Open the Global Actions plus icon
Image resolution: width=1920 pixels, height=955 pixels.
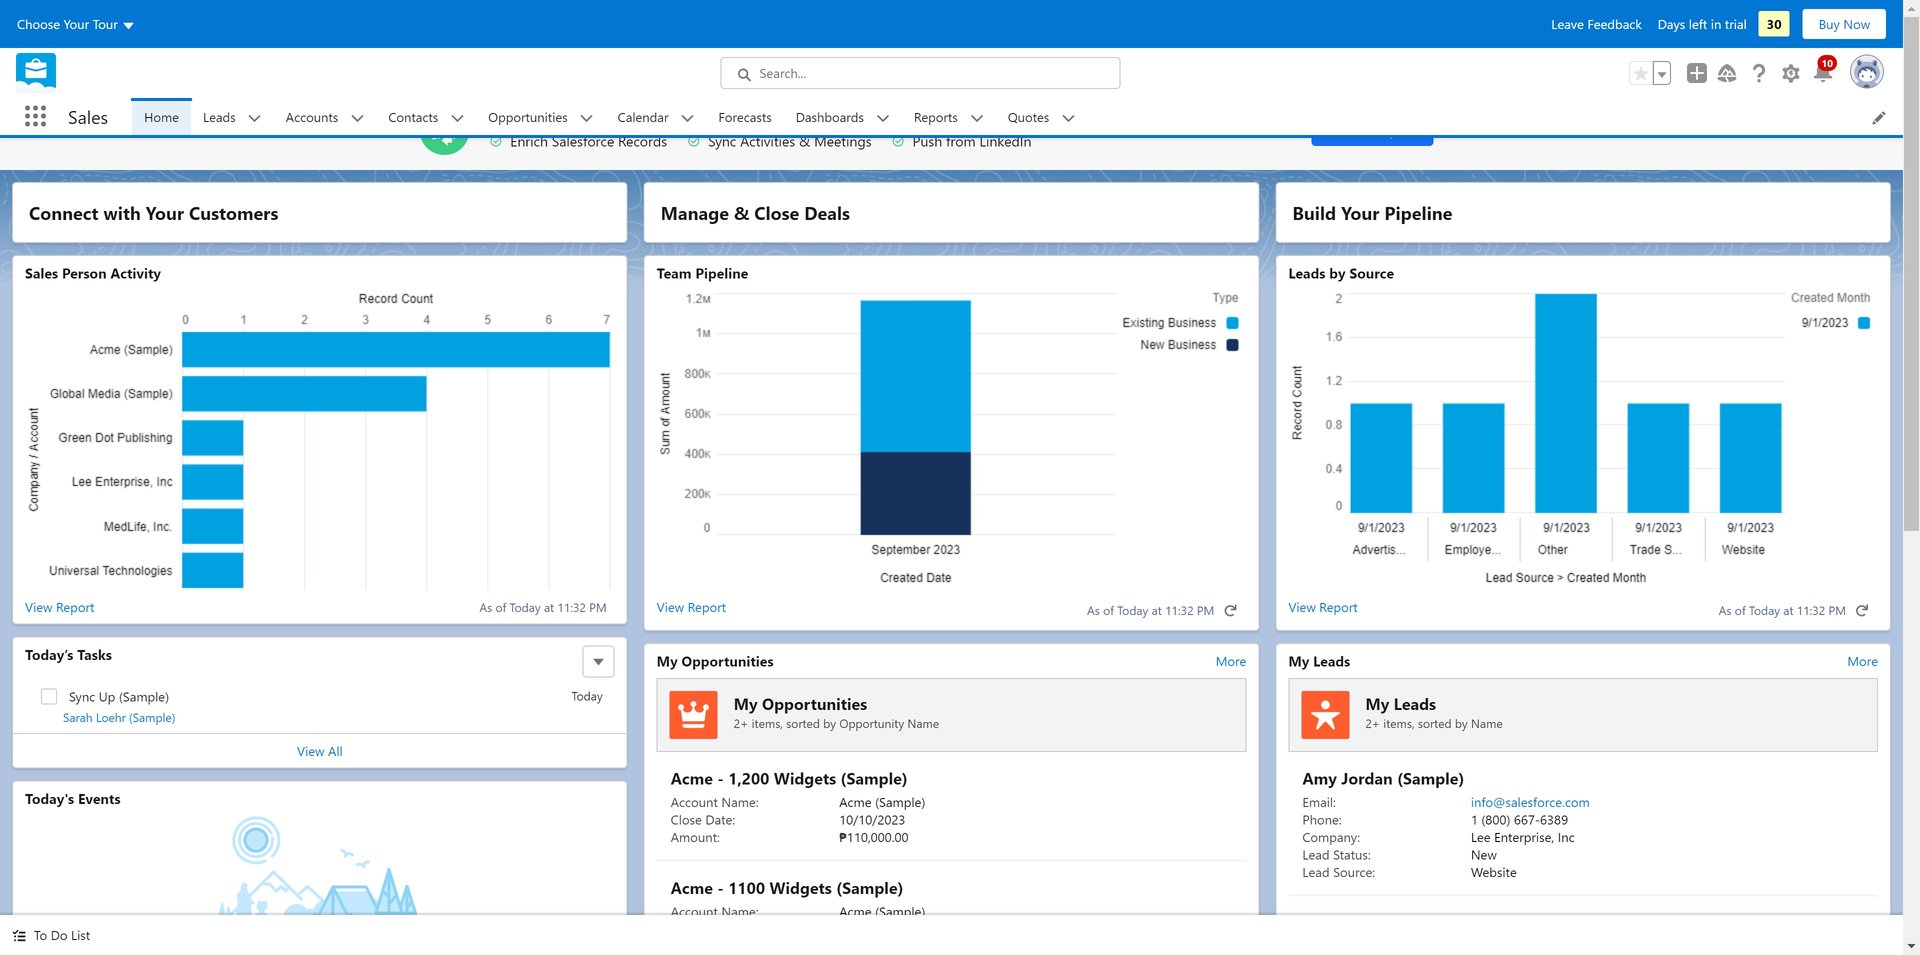pyautogui.click(x=1696, y=73)
